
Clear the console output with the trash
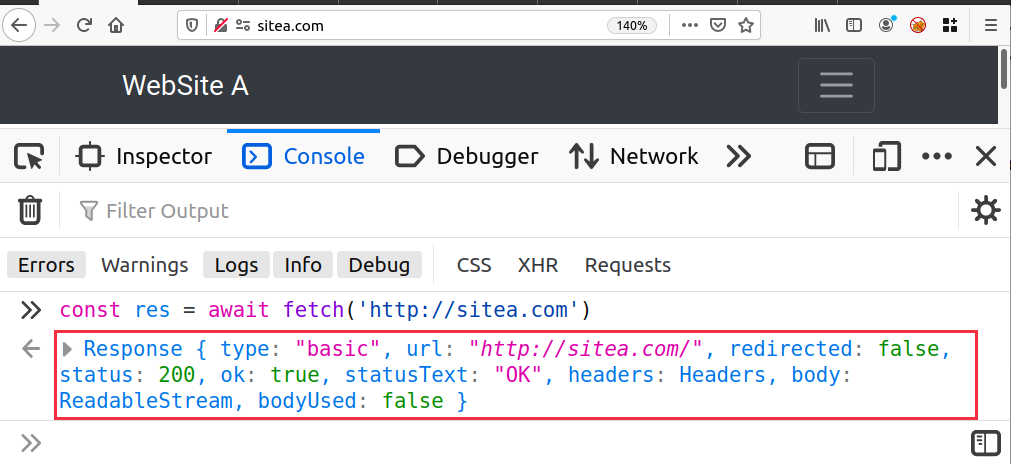point(30,211)
